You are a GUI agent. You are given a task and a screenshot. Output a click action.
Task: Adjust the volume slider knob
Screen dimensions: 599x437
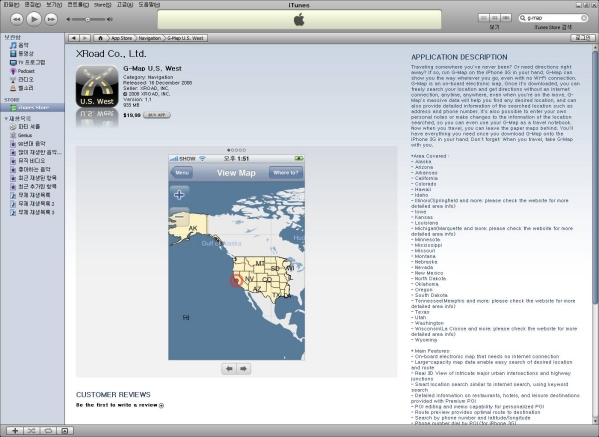point(87,19)
